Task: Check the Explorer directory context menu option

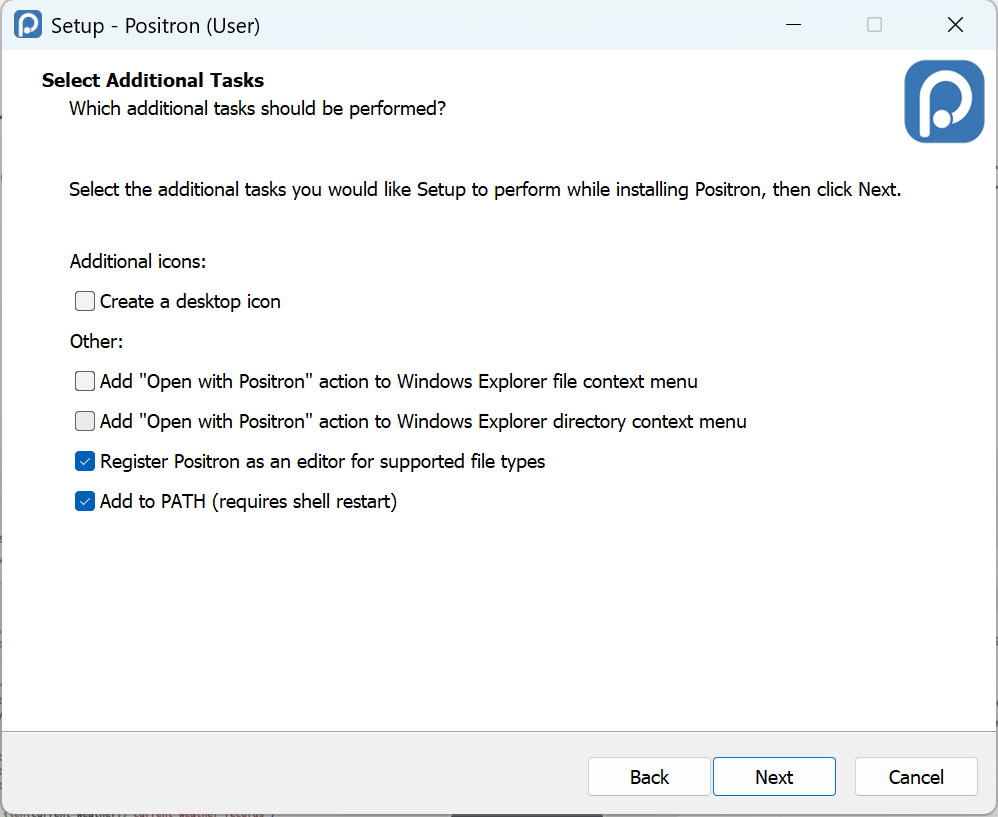Action: pyautogui.click(x=85, y=421)
